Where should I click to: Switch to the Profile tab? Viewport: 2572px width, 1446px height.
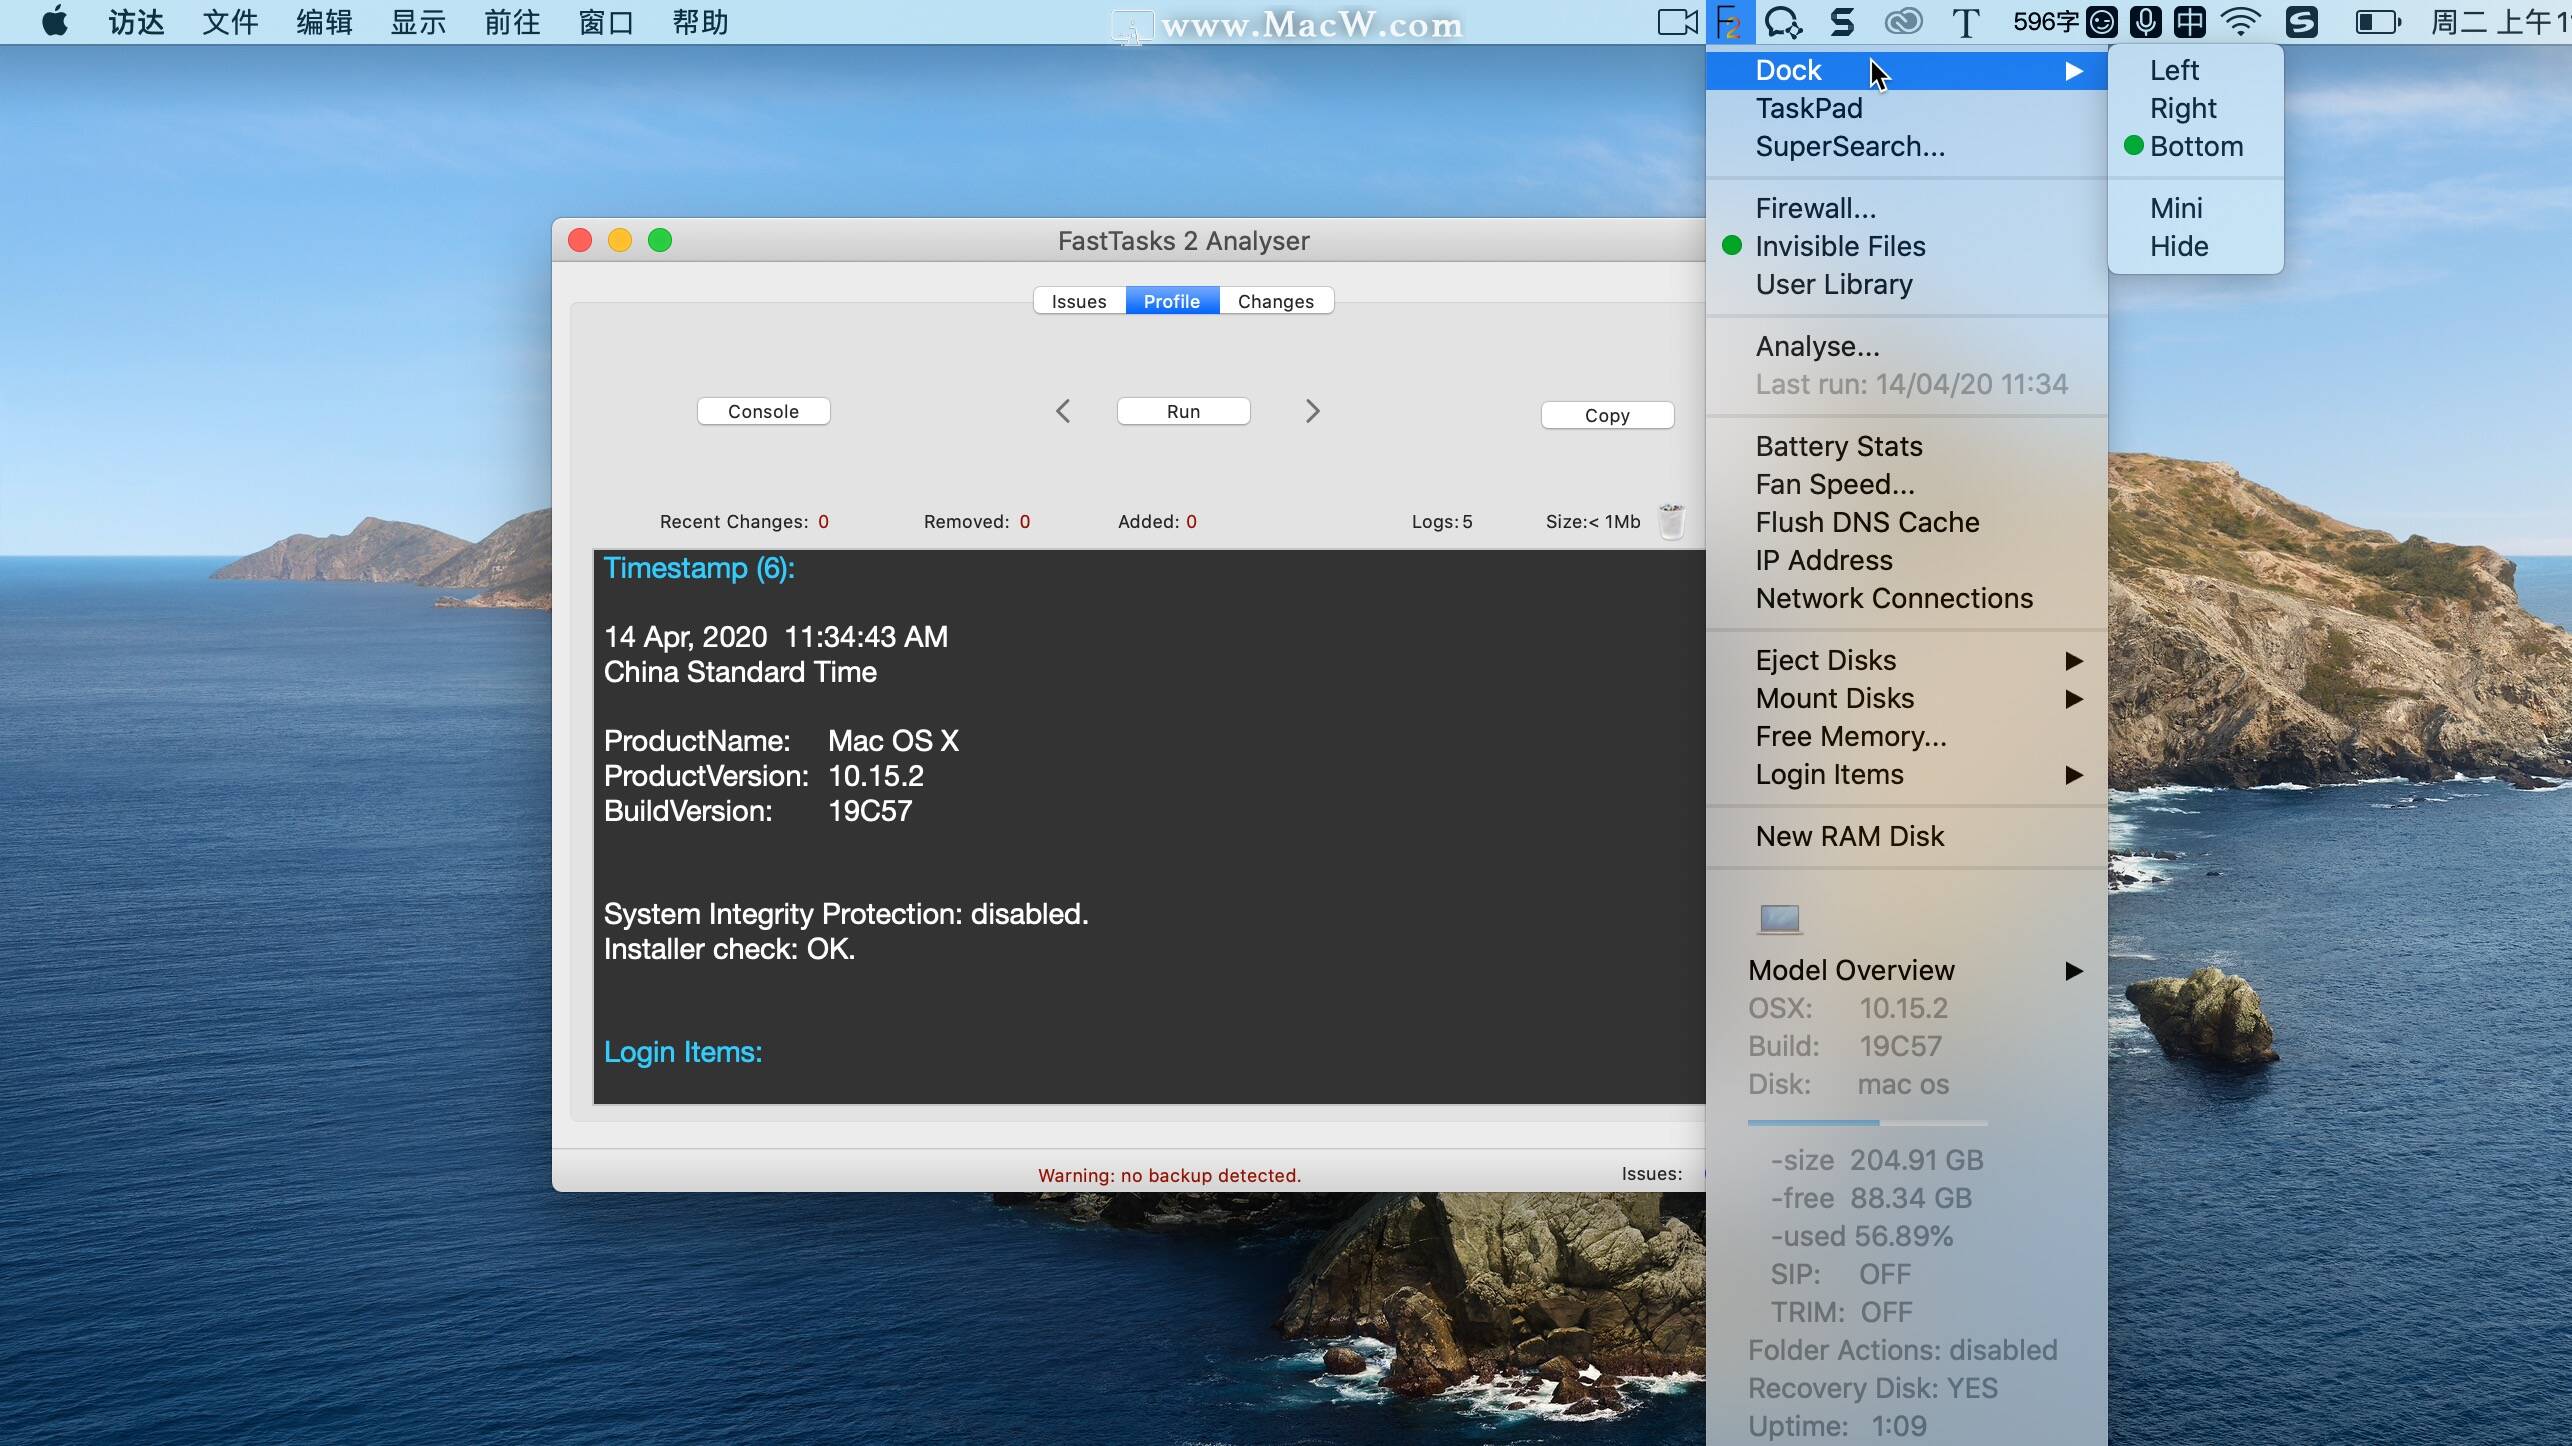(x=1172, y=301)
